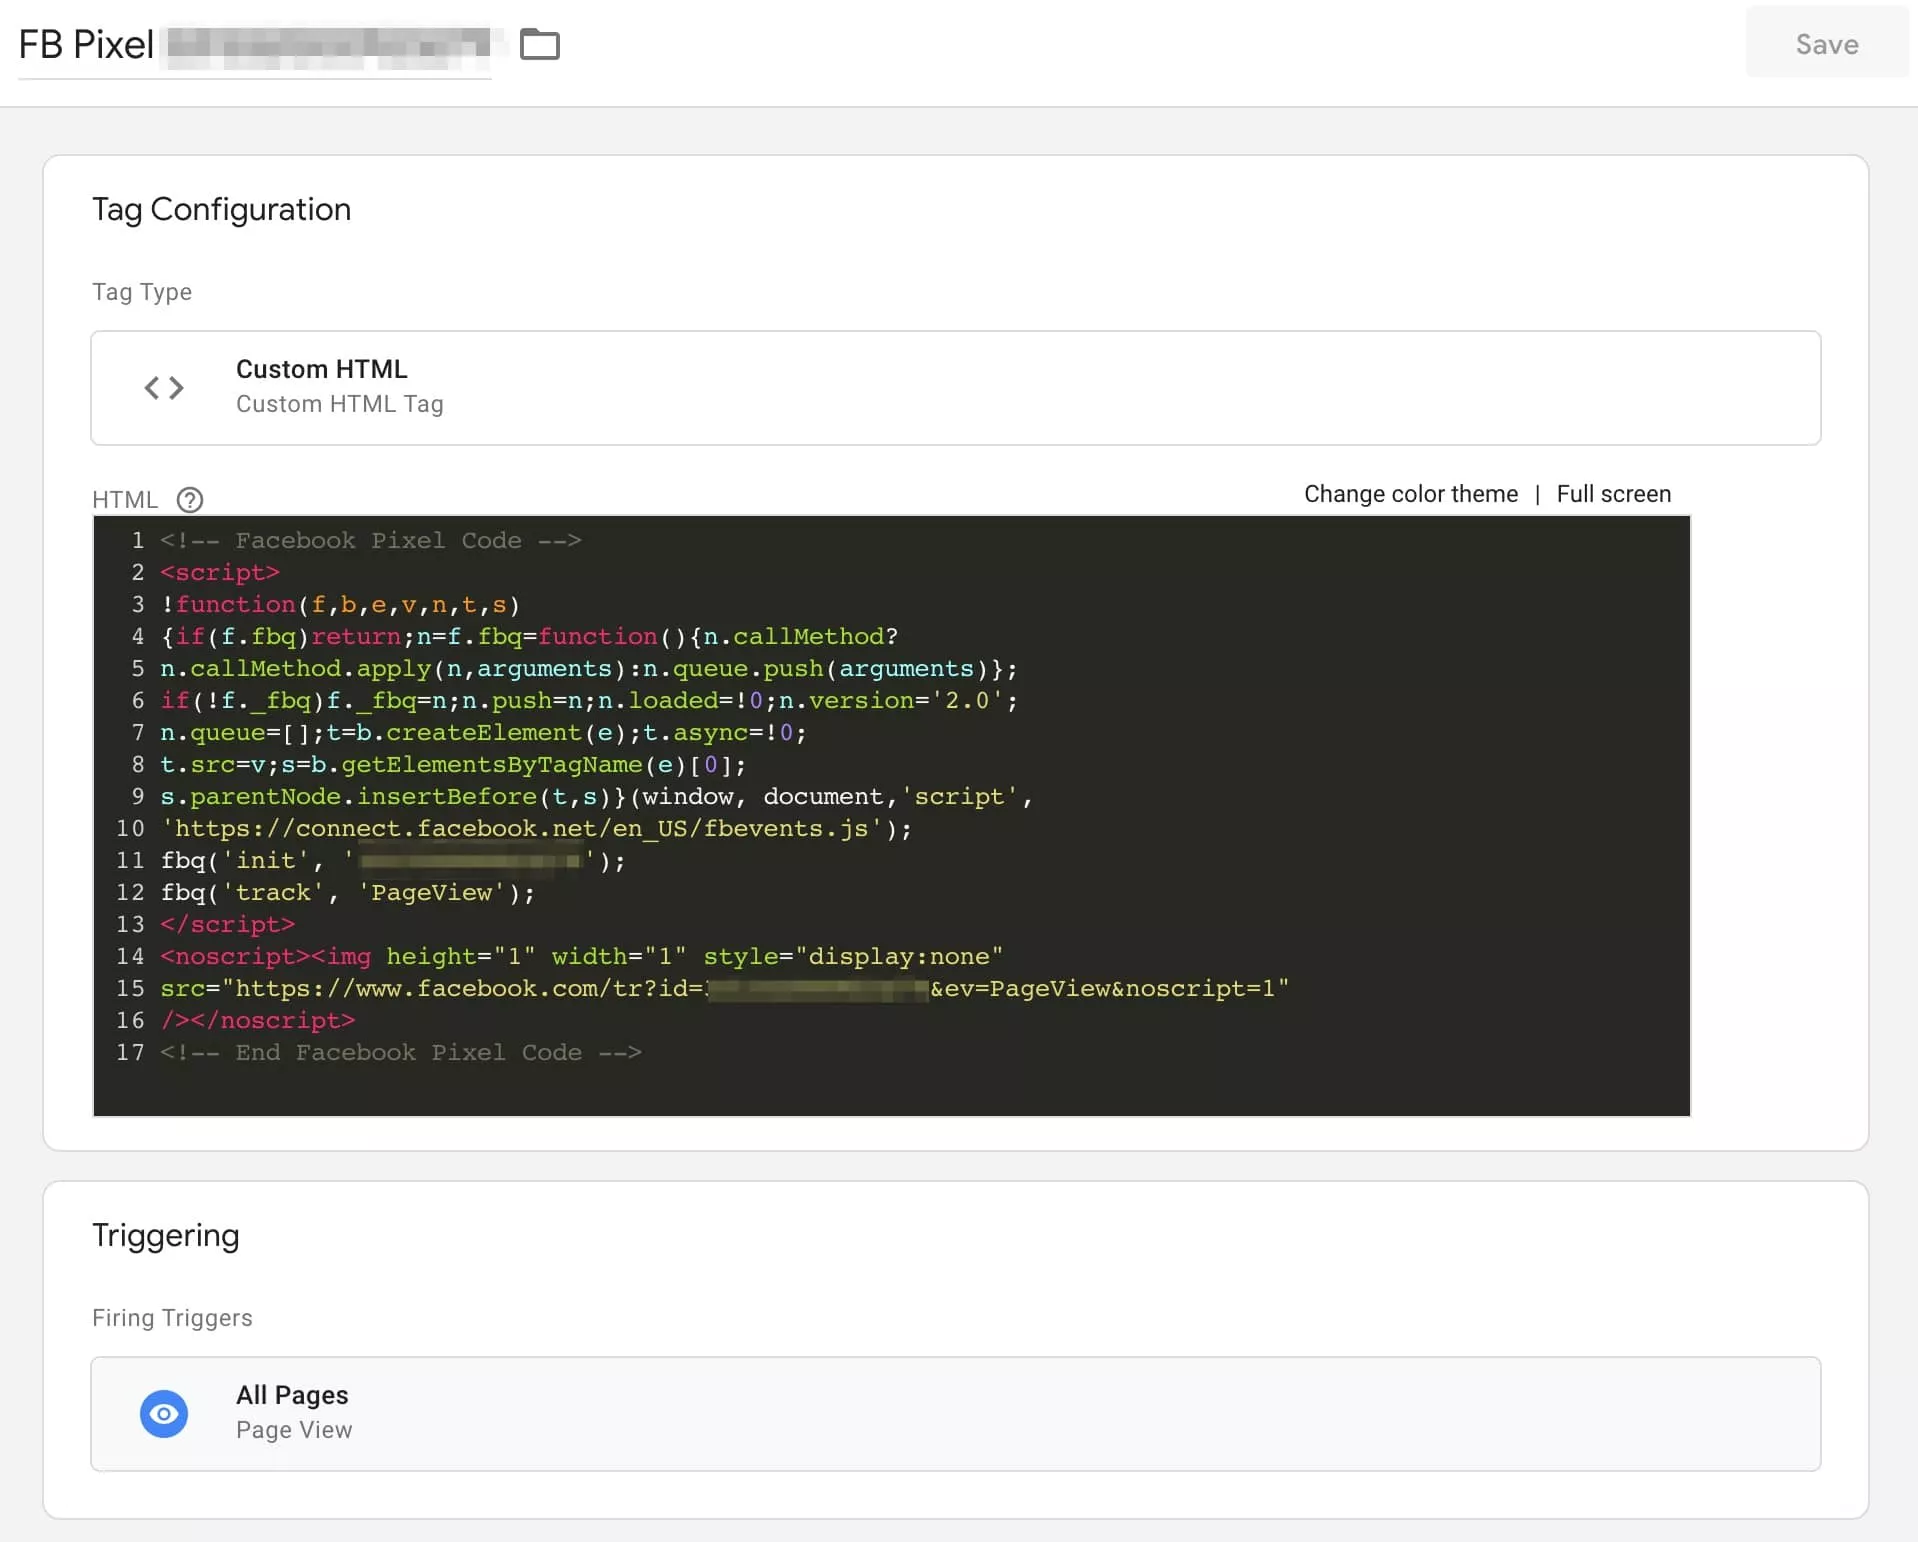Image resolution: width=1918 pixels, height=1542 pixels.
Task: Click the Save button
Action: [1826, 44]
